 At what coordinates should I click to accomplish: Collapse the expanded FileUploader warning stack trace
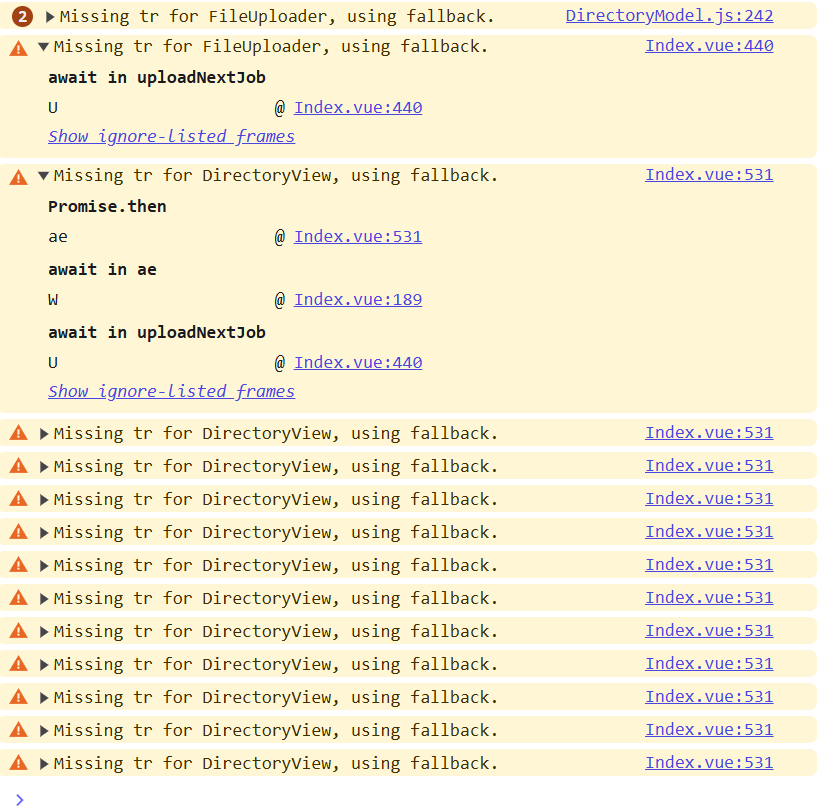pos(43,46)
